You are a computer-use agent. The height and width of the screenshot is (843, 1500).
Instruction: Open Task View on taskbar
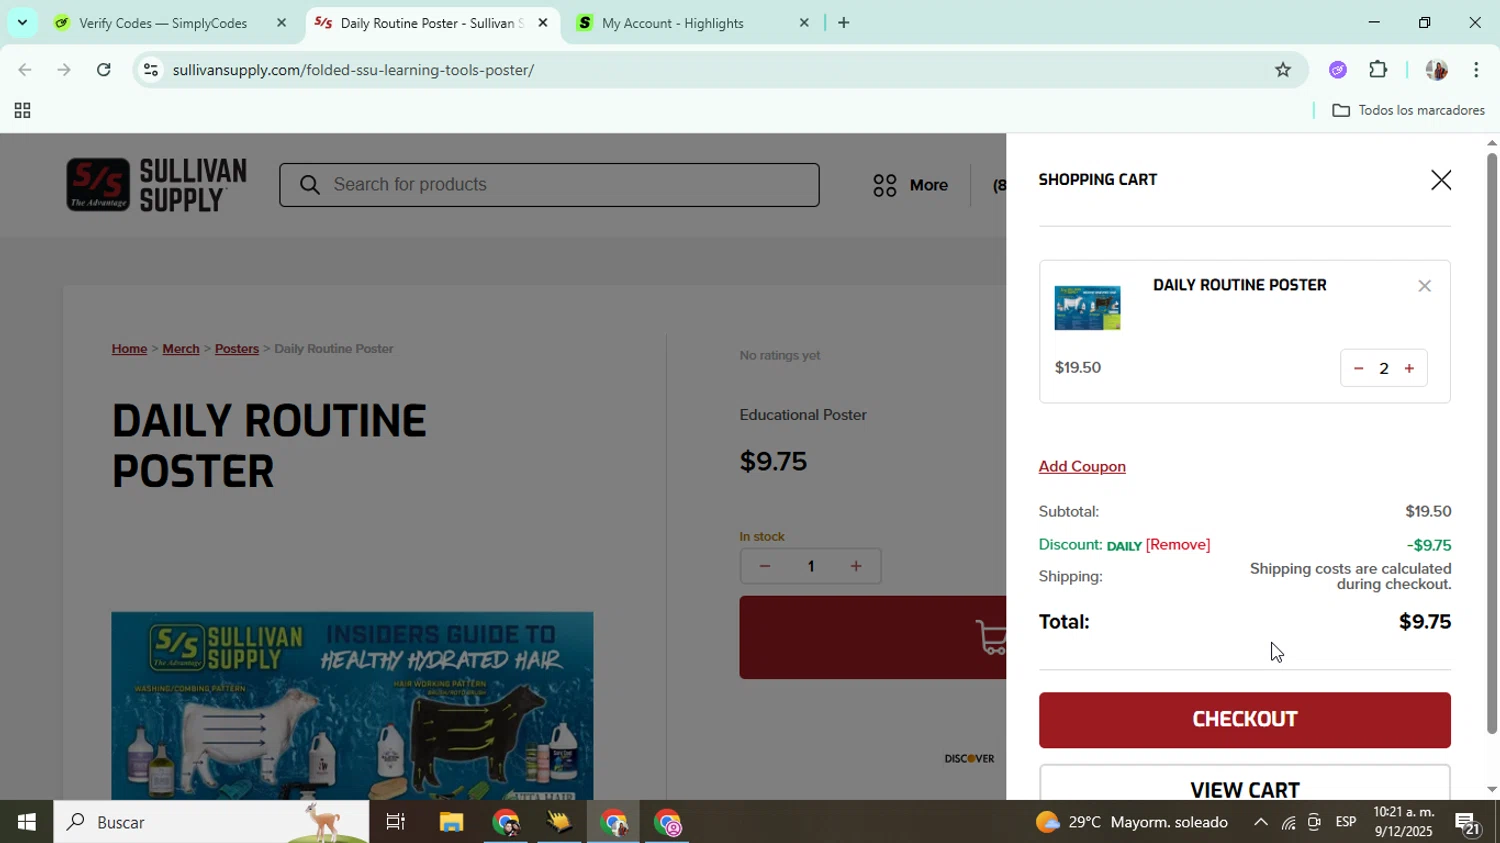(x=396, y=822)
